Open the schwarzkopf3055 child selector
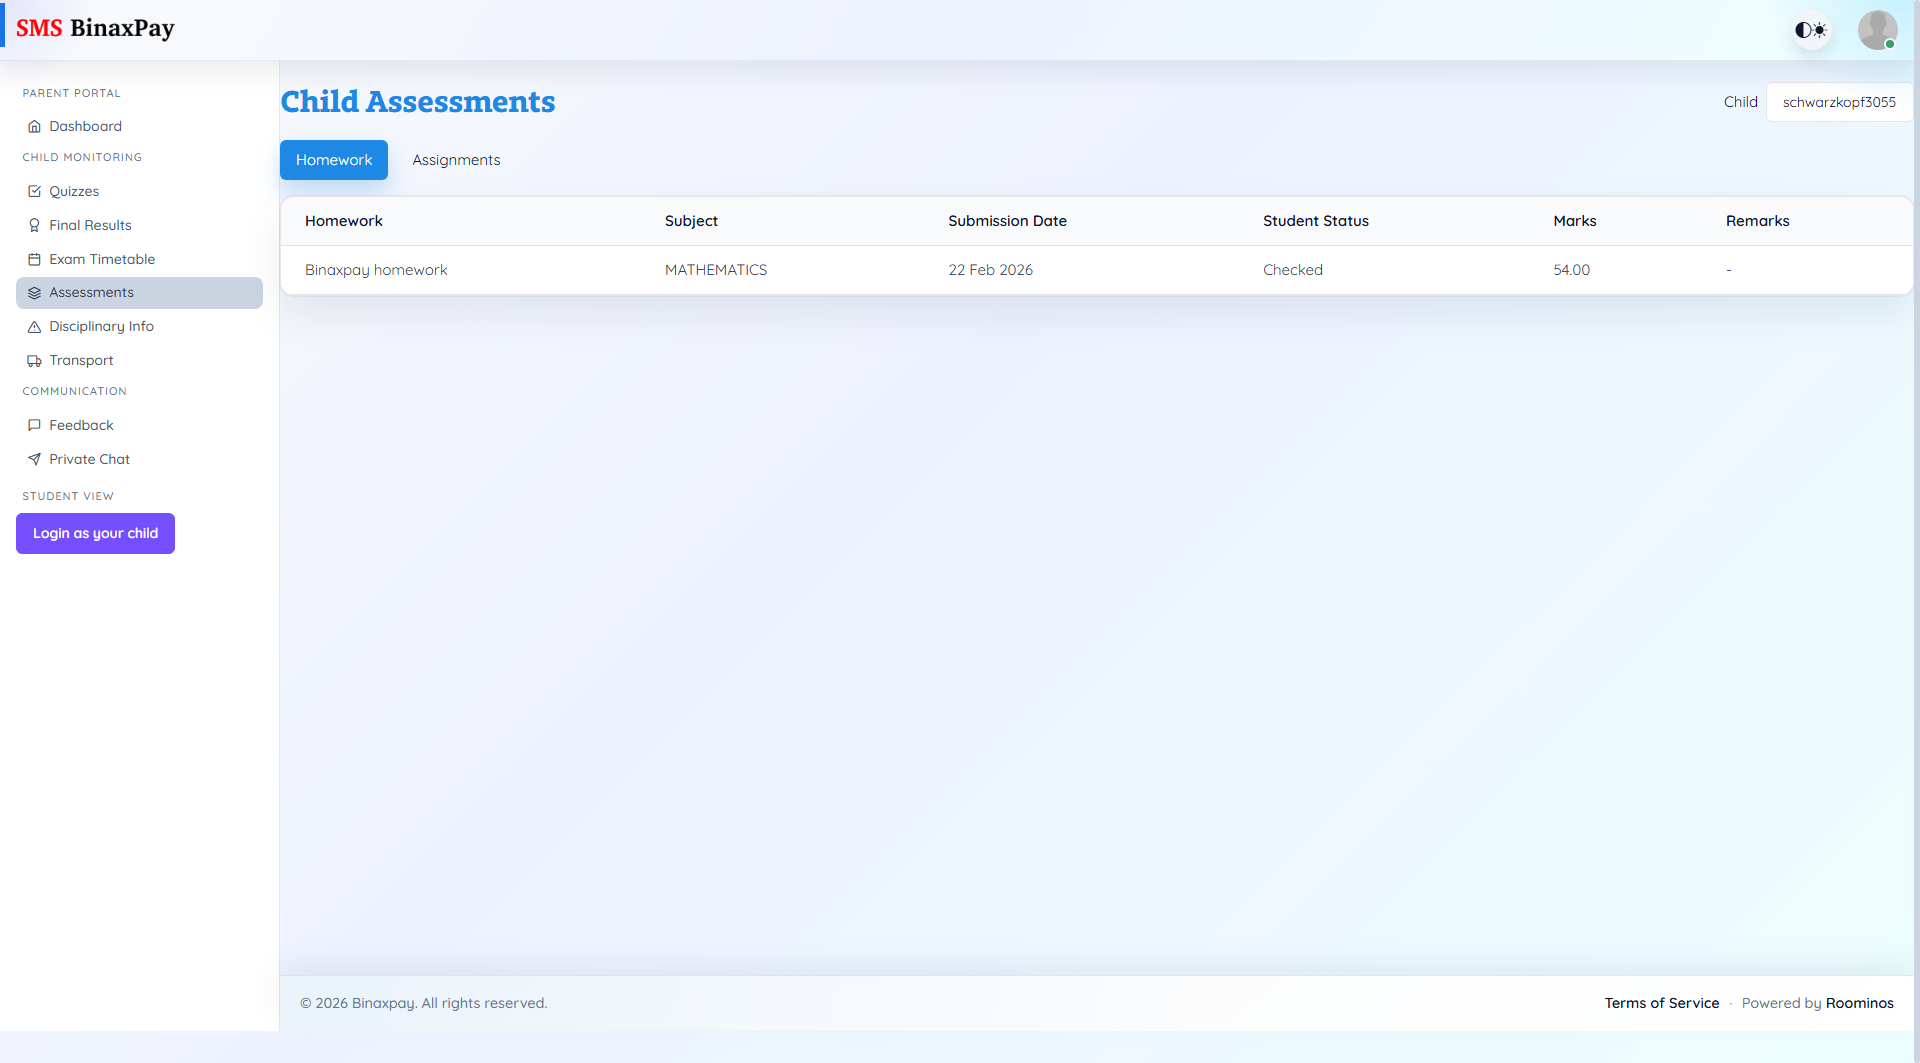The height and width of the screenshot is (1063, 1920). [1838, 101]
